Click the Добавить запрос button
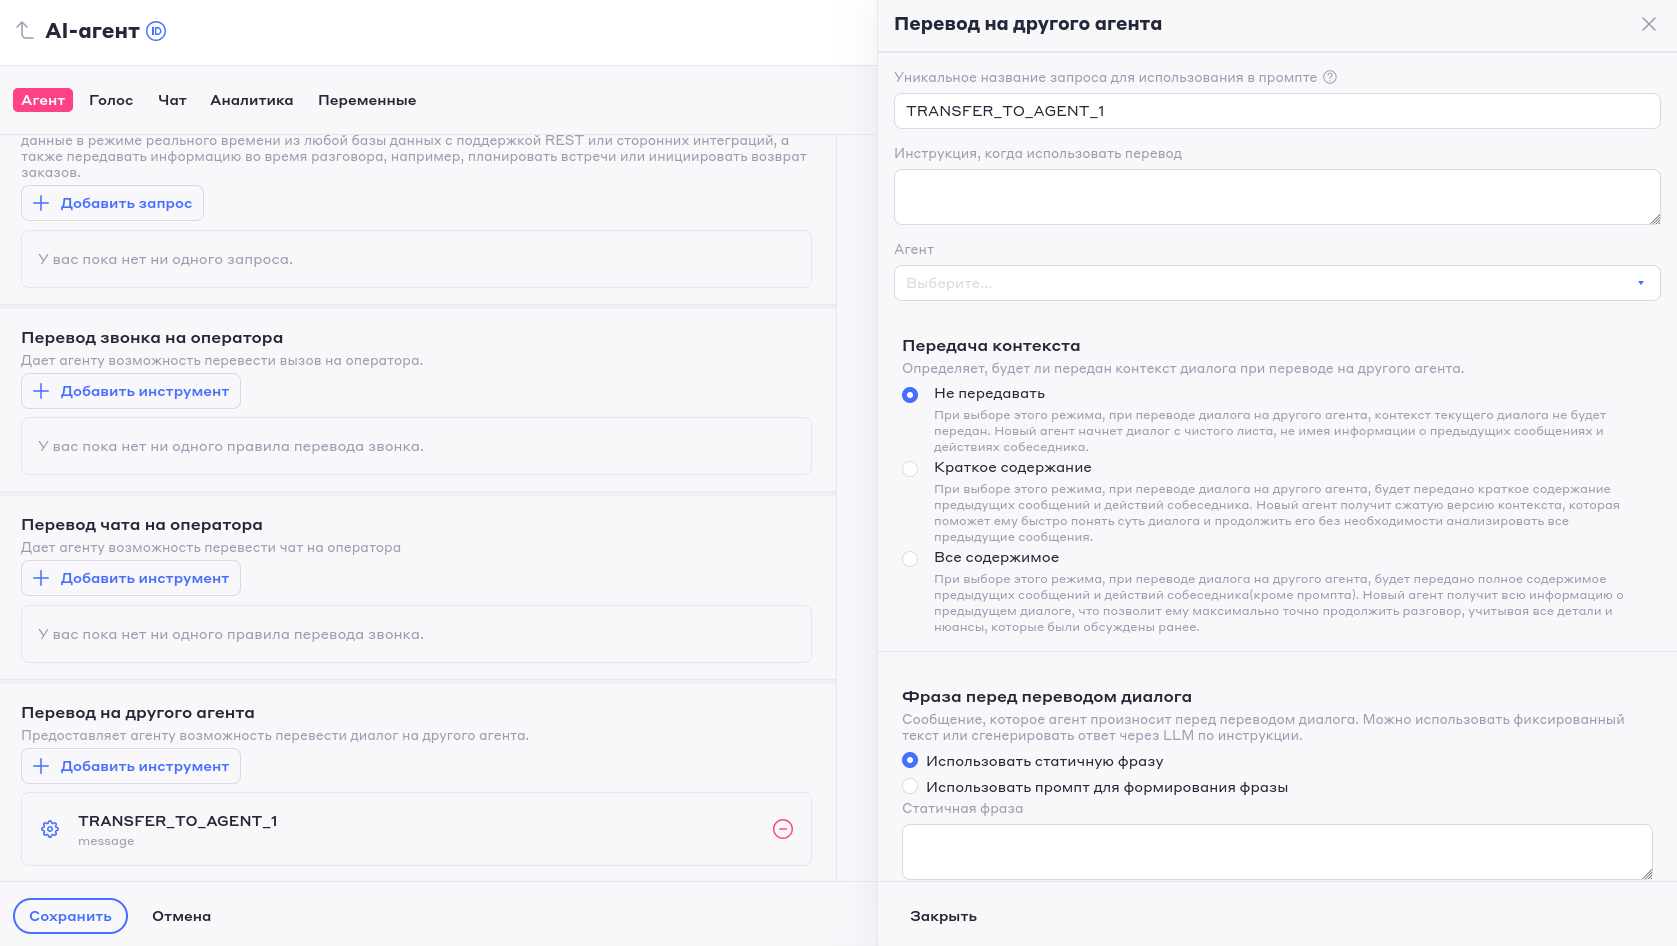The width and height of the screenshot is (1677, 946). point(113,203)
